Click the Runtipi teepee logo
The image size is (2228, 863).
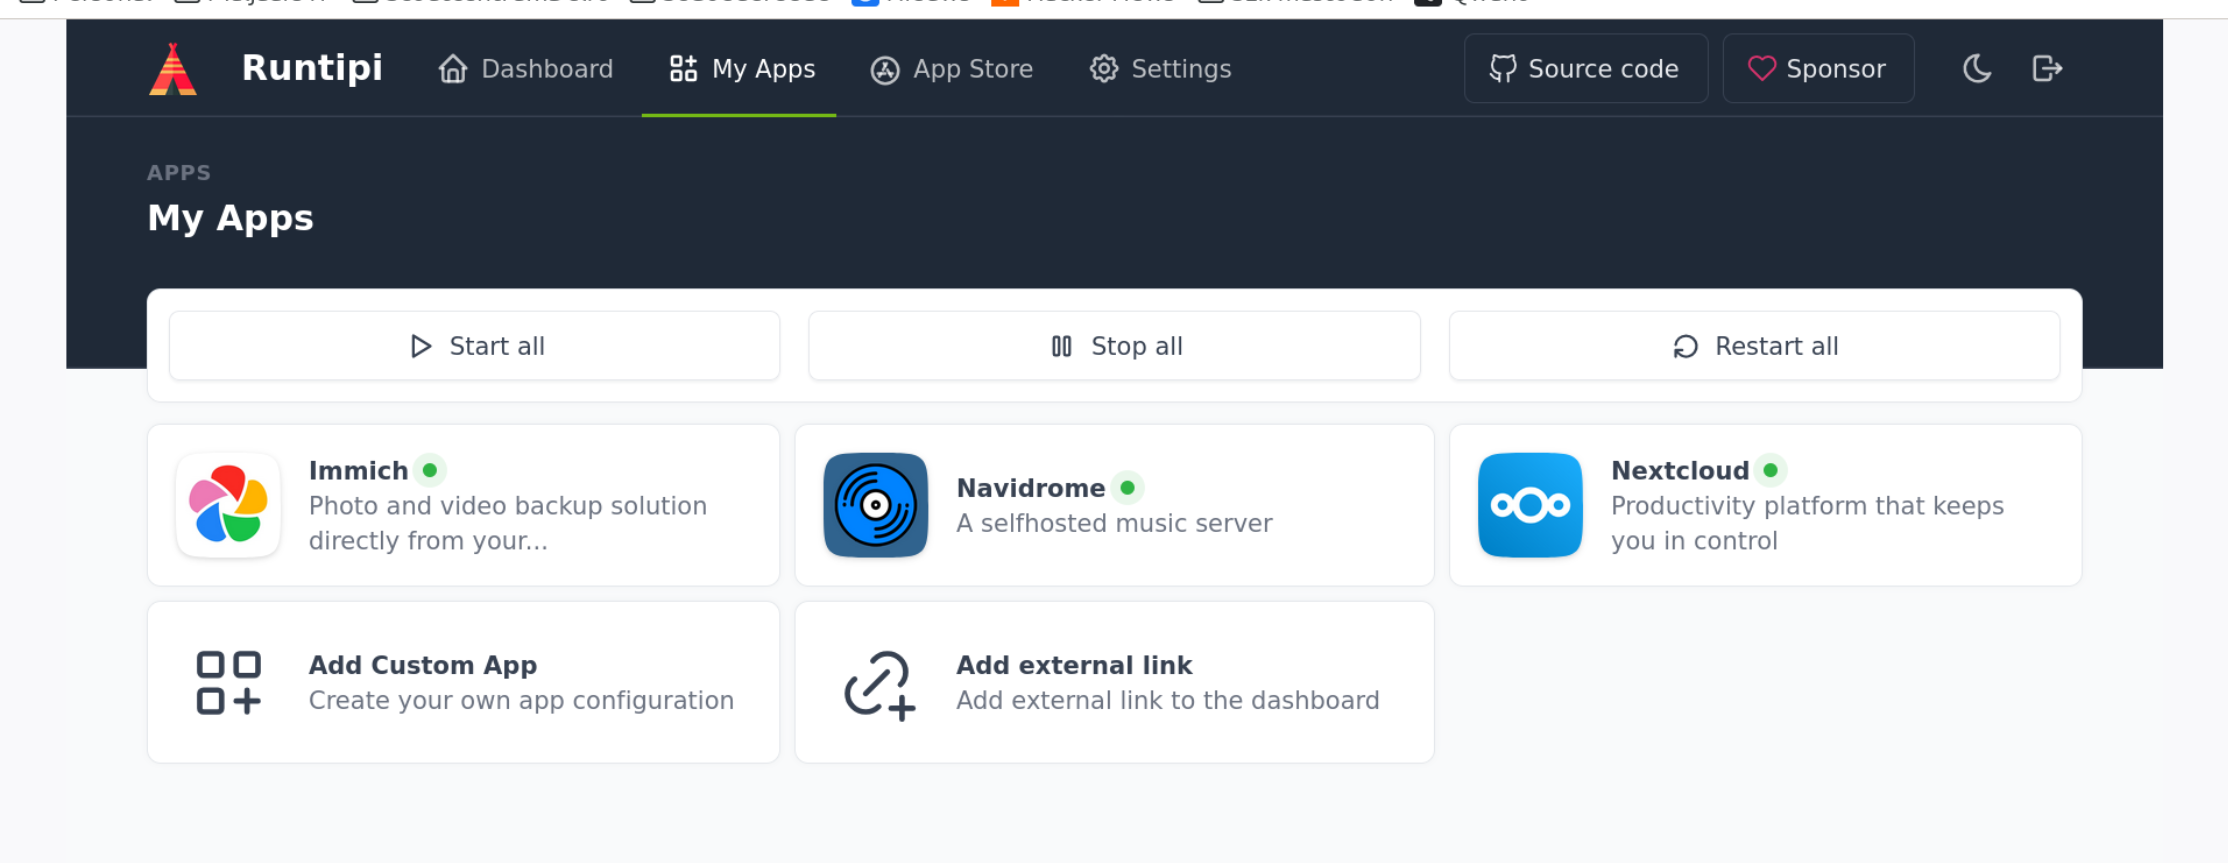pyautogui.click(x=172, y=69)
